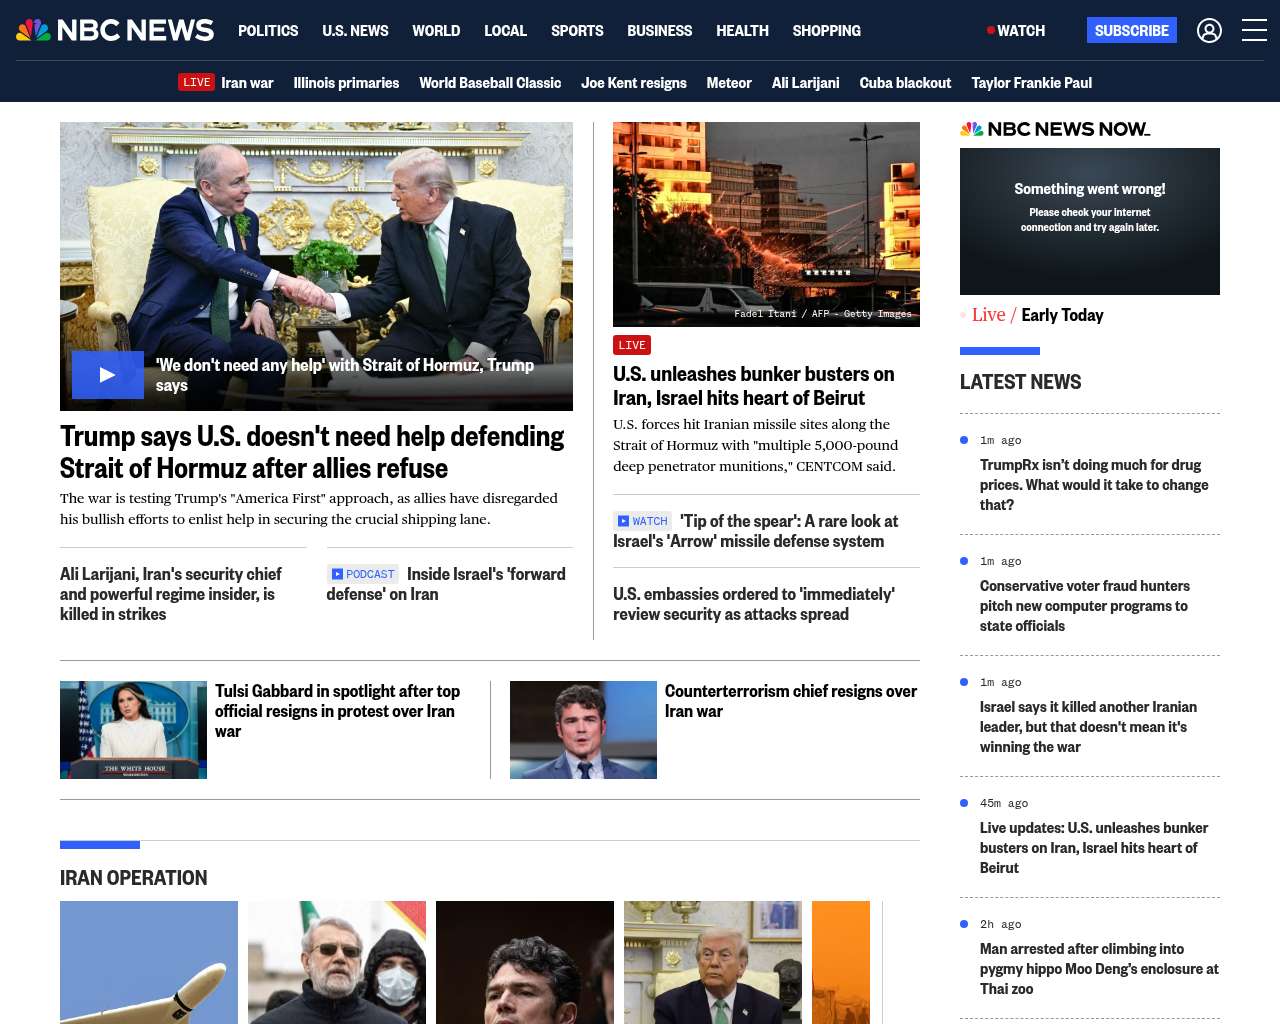Open Tulsi Gabbard in spotlight story
Image resolution: width=1280 pixels, height=1024 pixels.
[338, 711]
